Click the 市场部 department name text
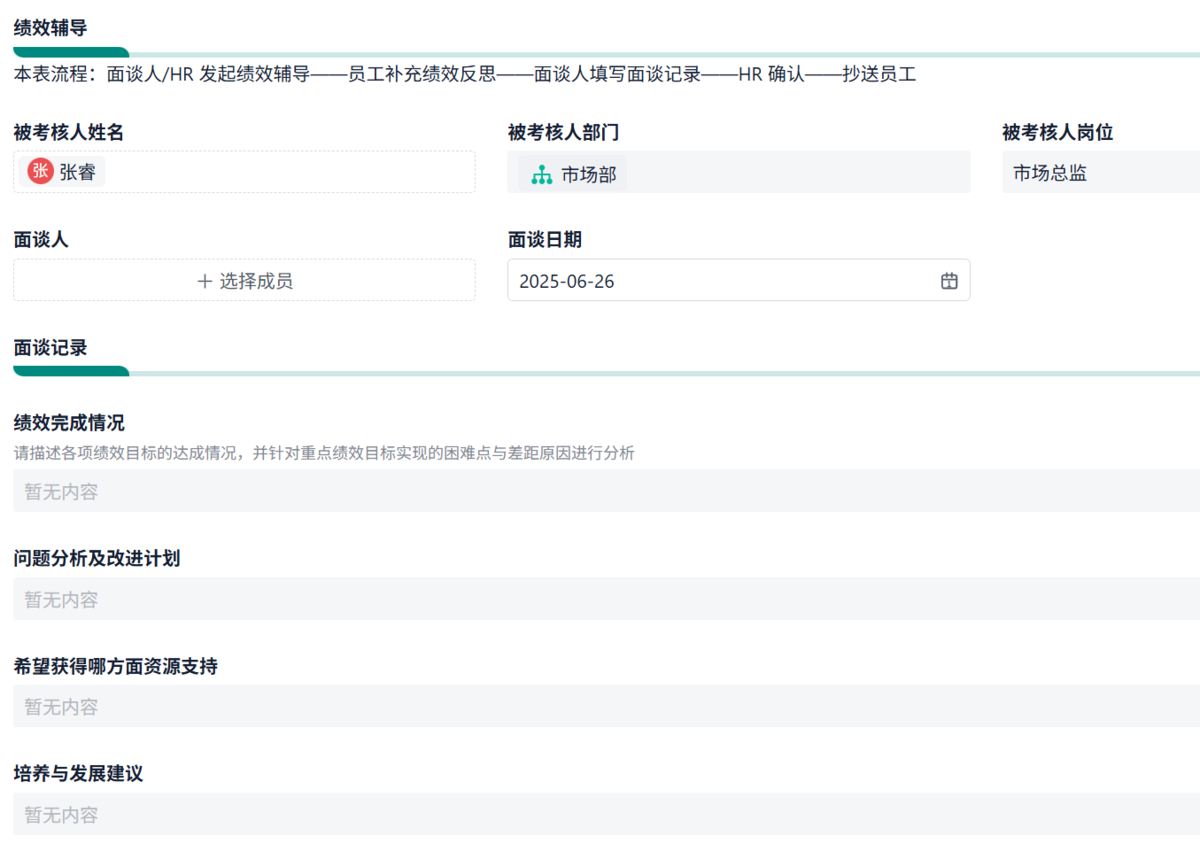1200x867 pixels. 589,174
